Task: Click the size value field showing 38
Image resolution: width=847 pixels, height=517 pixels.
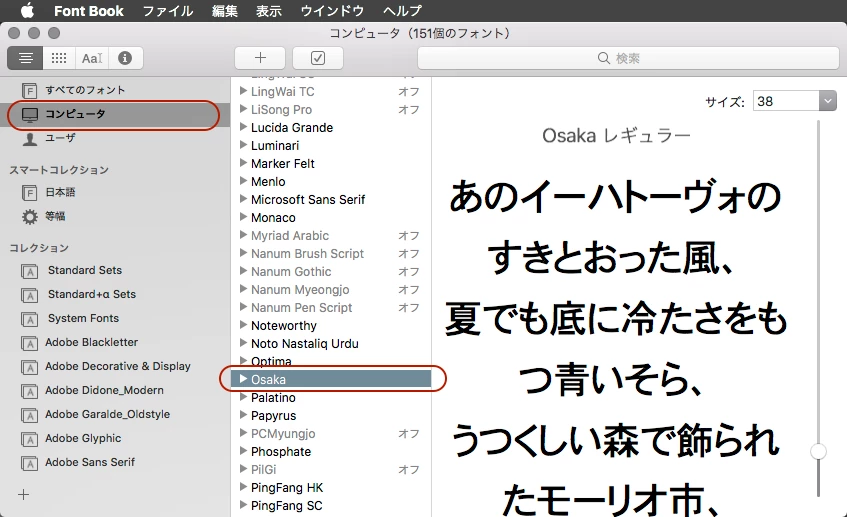Action: 786,101
